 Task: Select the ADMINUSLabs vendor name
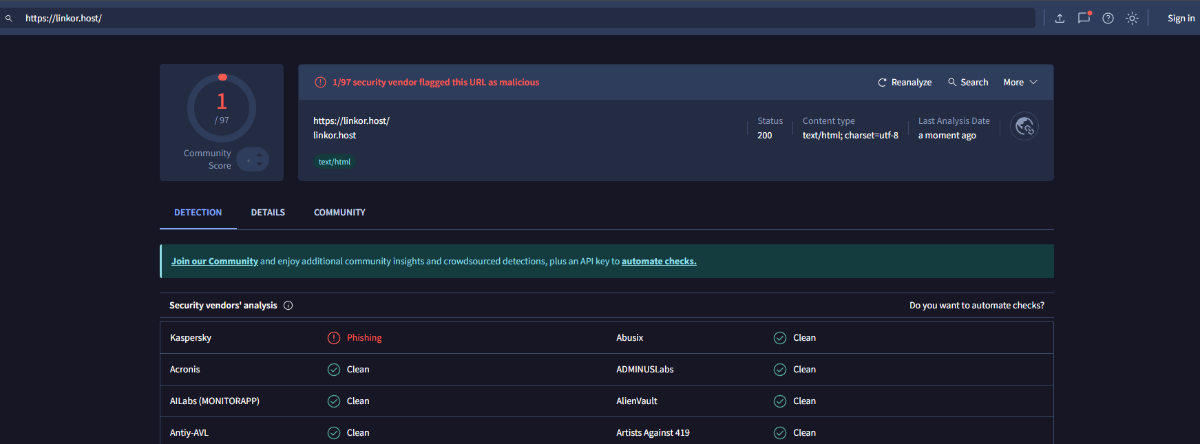pos(645,369)
